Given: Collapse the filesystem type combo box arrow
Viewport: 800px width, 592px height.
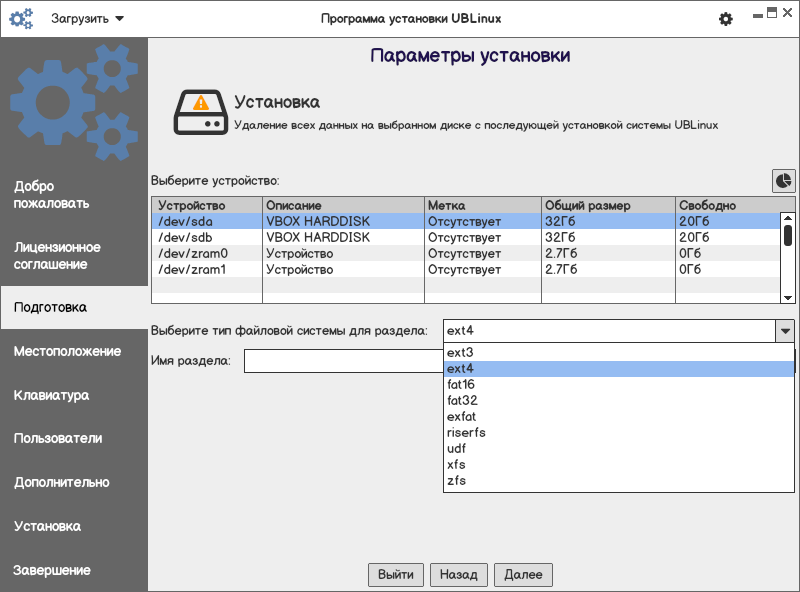Looking at the screenshot, I should point(785,330).
